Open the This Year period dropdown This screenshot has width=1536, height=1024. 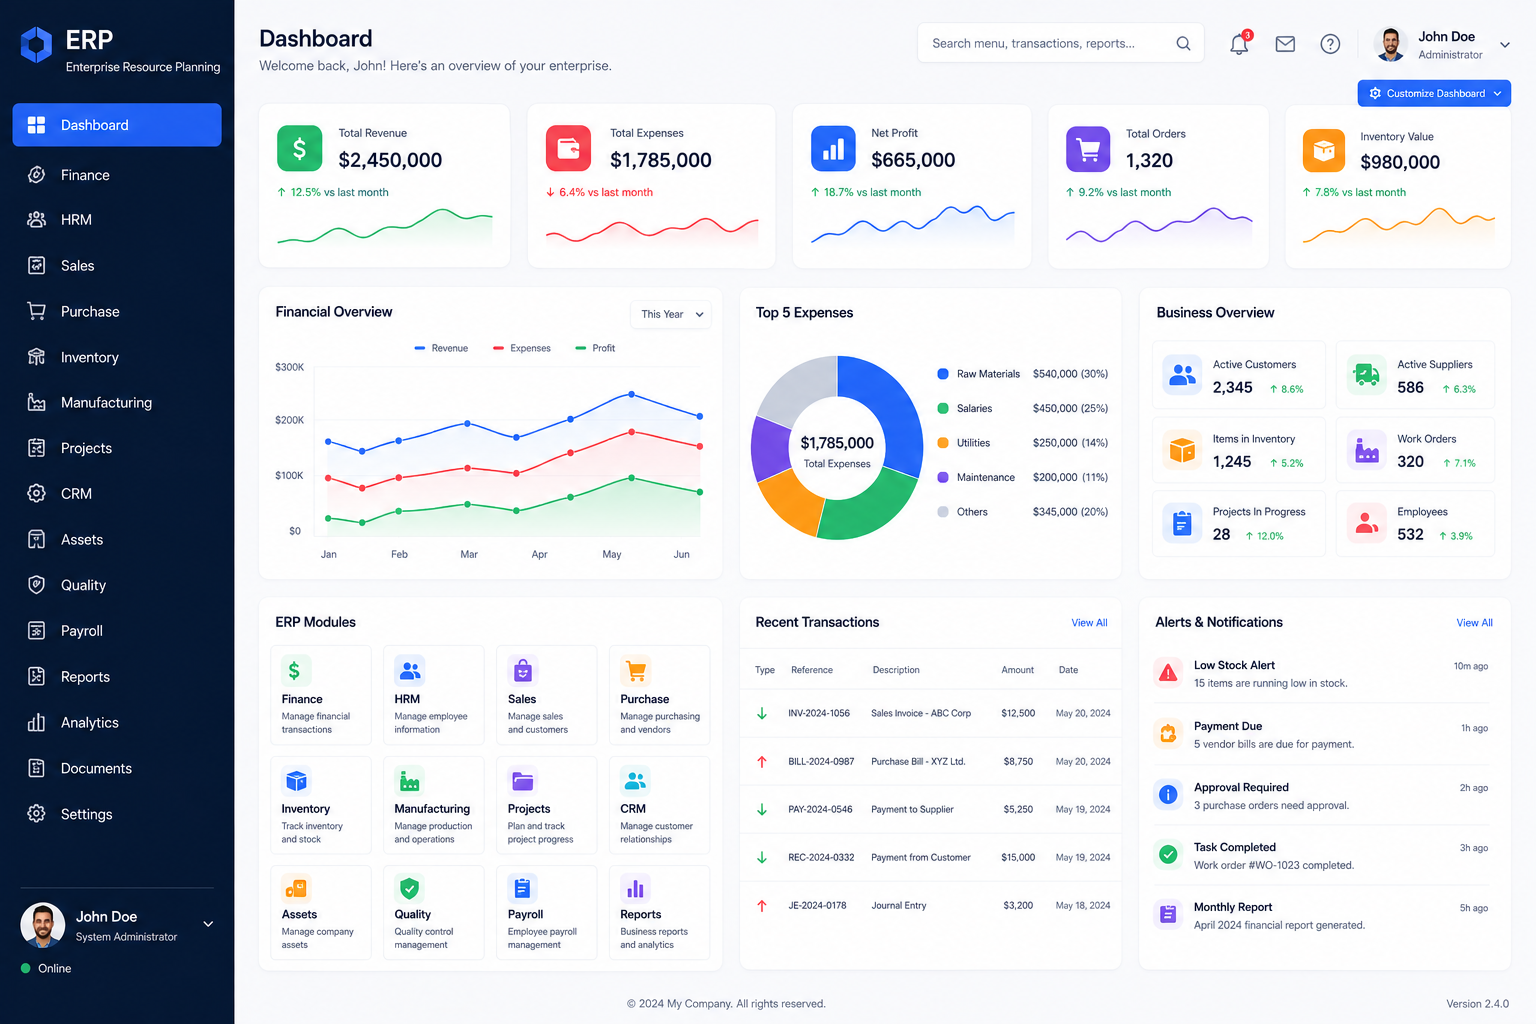coord(671,314)
